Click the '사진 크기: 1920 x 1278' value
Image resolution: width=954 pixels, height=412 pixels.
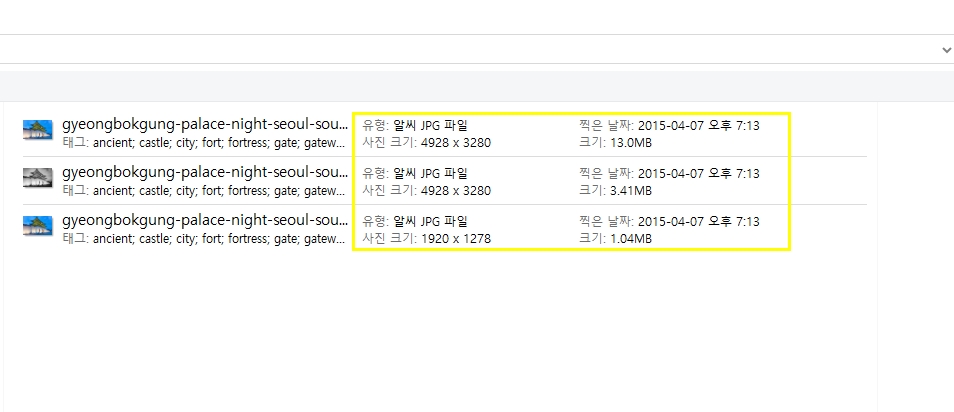point(427,239)
